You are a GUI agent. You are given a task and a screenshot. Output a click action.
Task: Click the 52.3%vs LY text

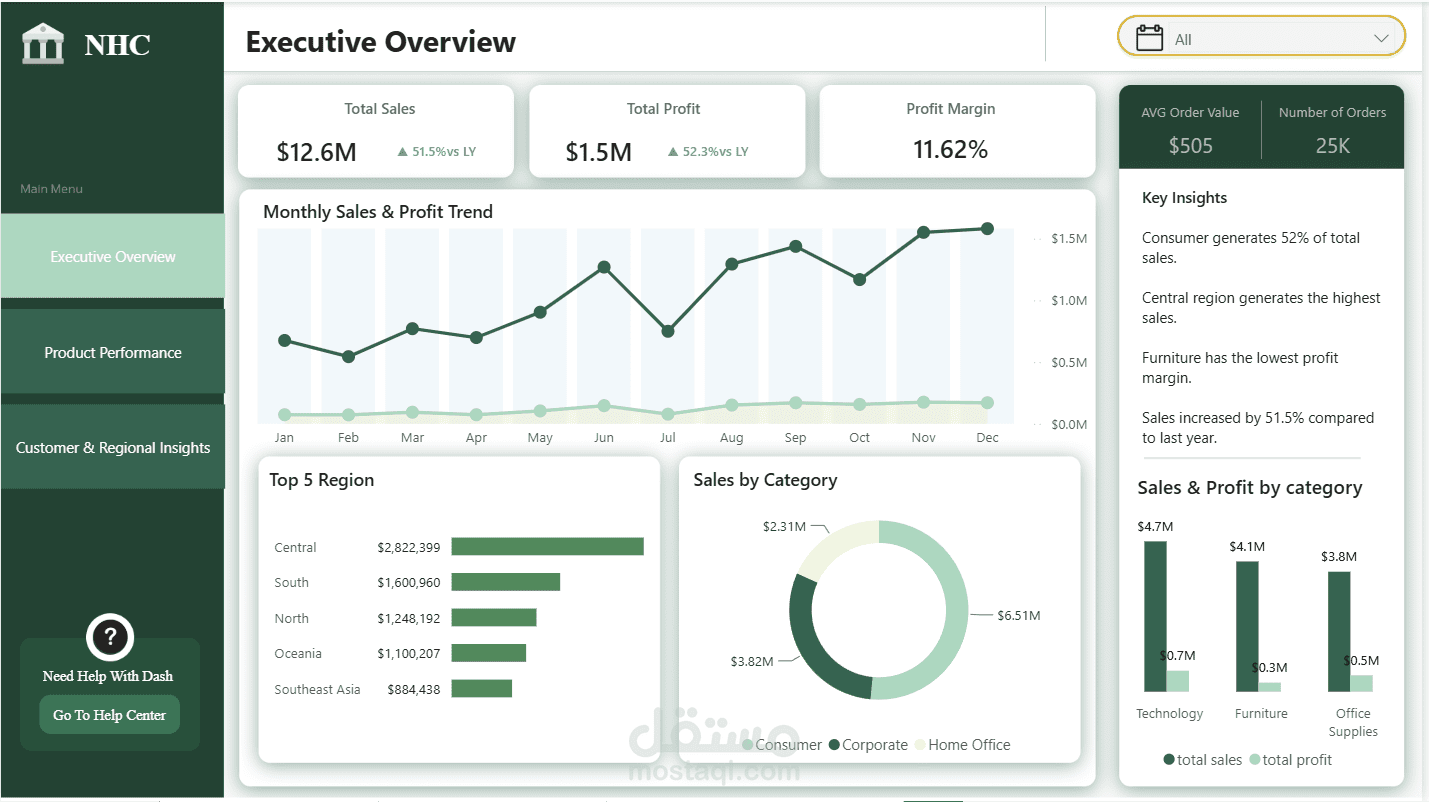coord(715,152)
